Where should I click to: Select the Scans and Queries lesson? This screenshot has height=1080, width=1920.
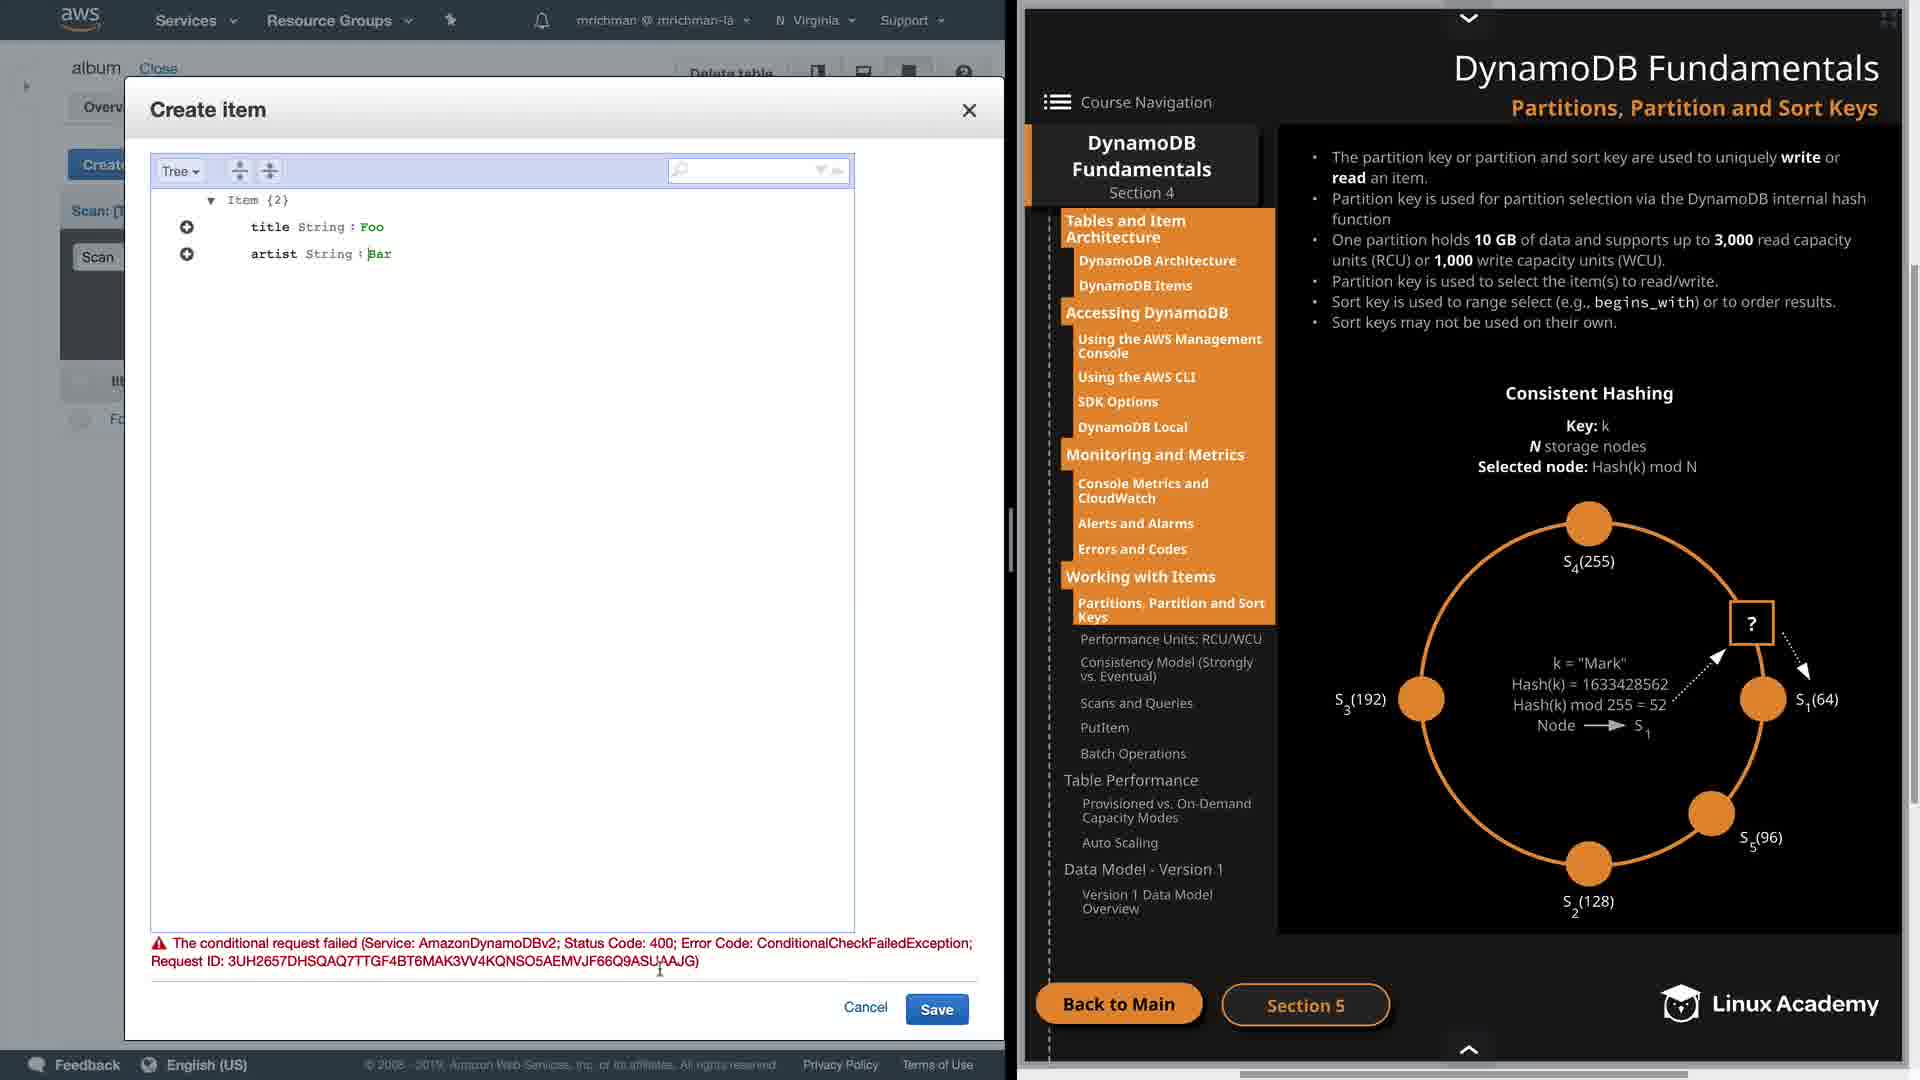(x=1136, y=703)
